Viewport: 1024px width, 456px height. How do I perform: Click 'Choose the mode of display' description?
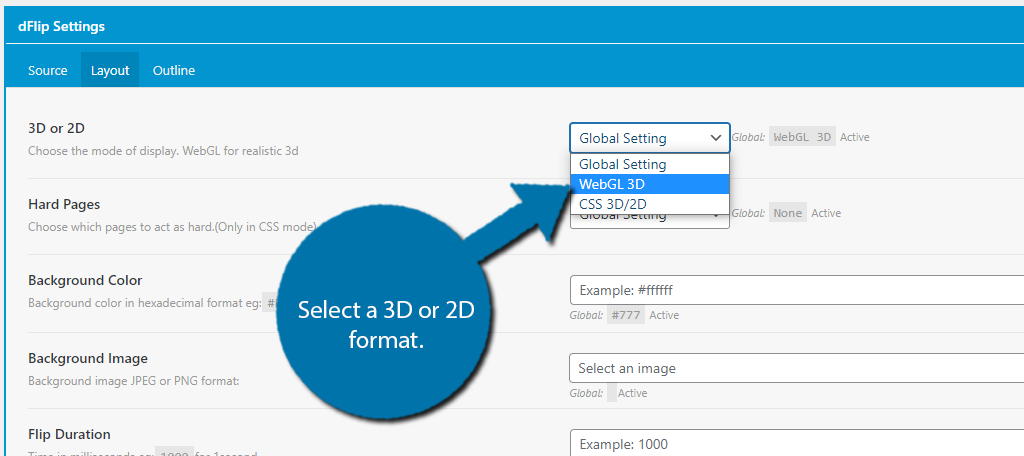(163, 151)
